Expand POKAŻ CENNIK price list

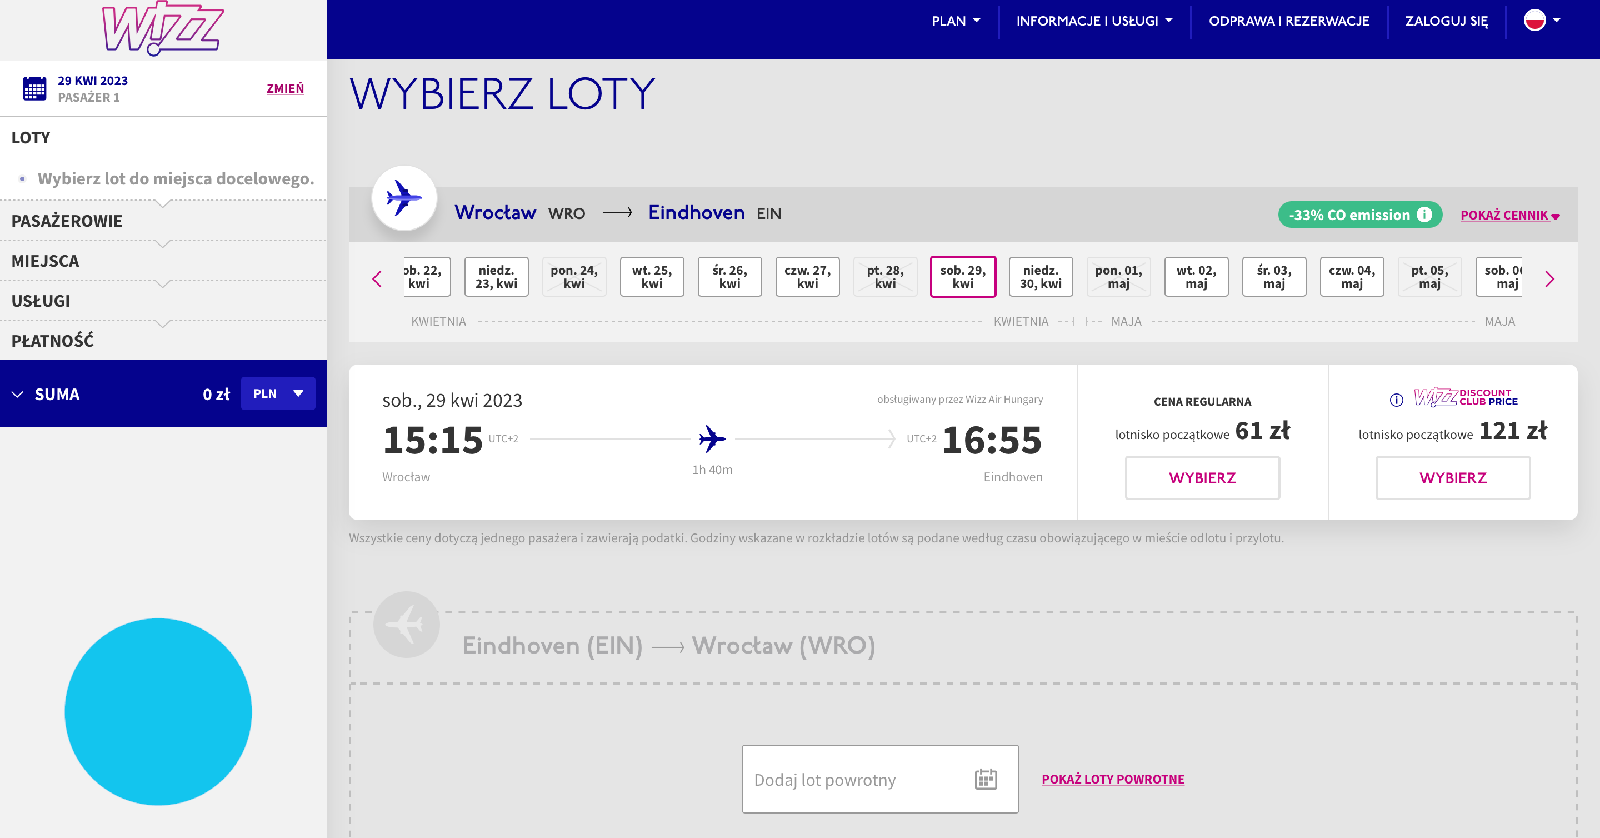click(x=1510, y=215)
